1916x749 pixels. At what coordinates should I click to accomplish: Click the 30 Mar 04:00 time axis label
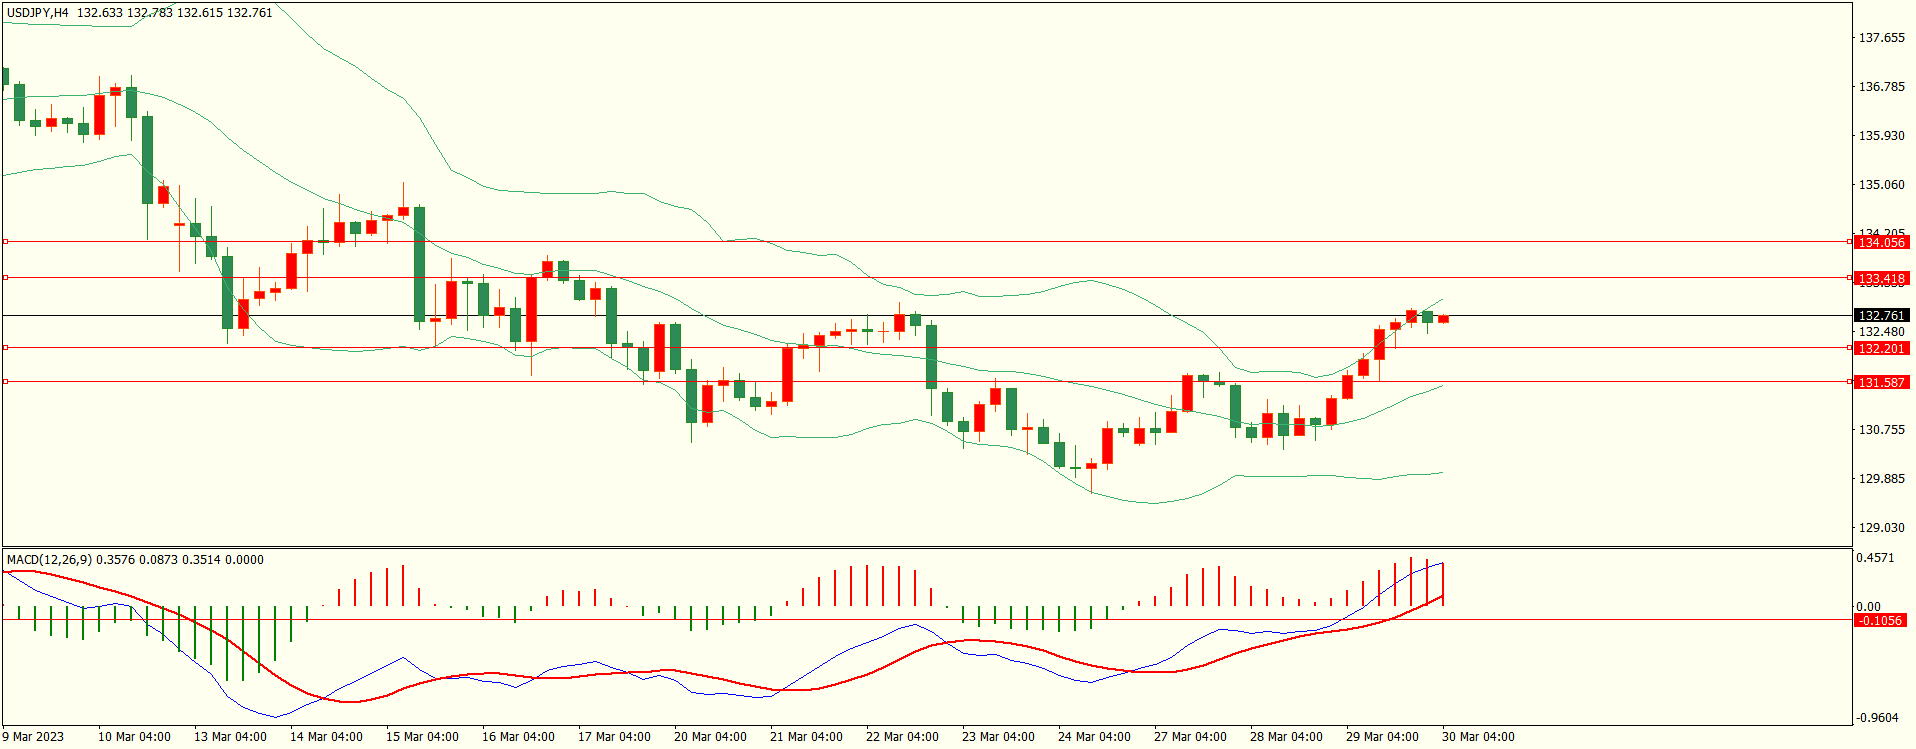pos(1478,737)
